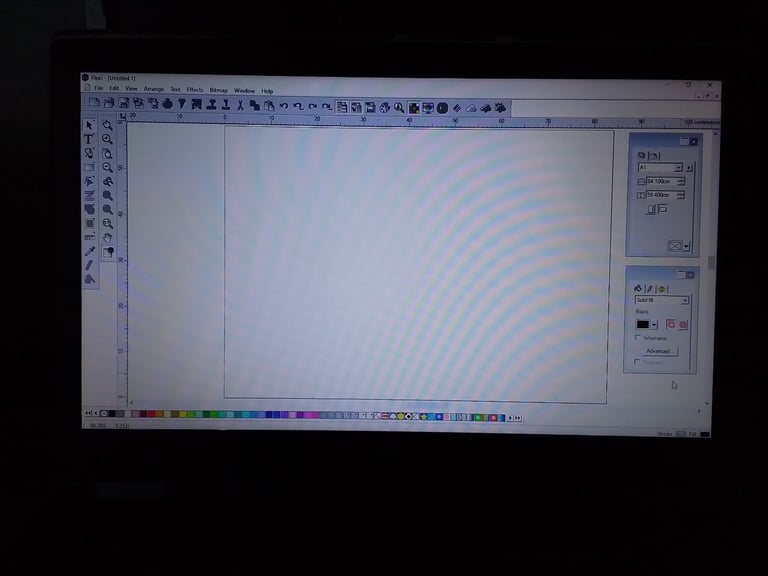Screen dimensions: 768x576
Task: Choose the Rectangle shape tool
Action: 89,168
